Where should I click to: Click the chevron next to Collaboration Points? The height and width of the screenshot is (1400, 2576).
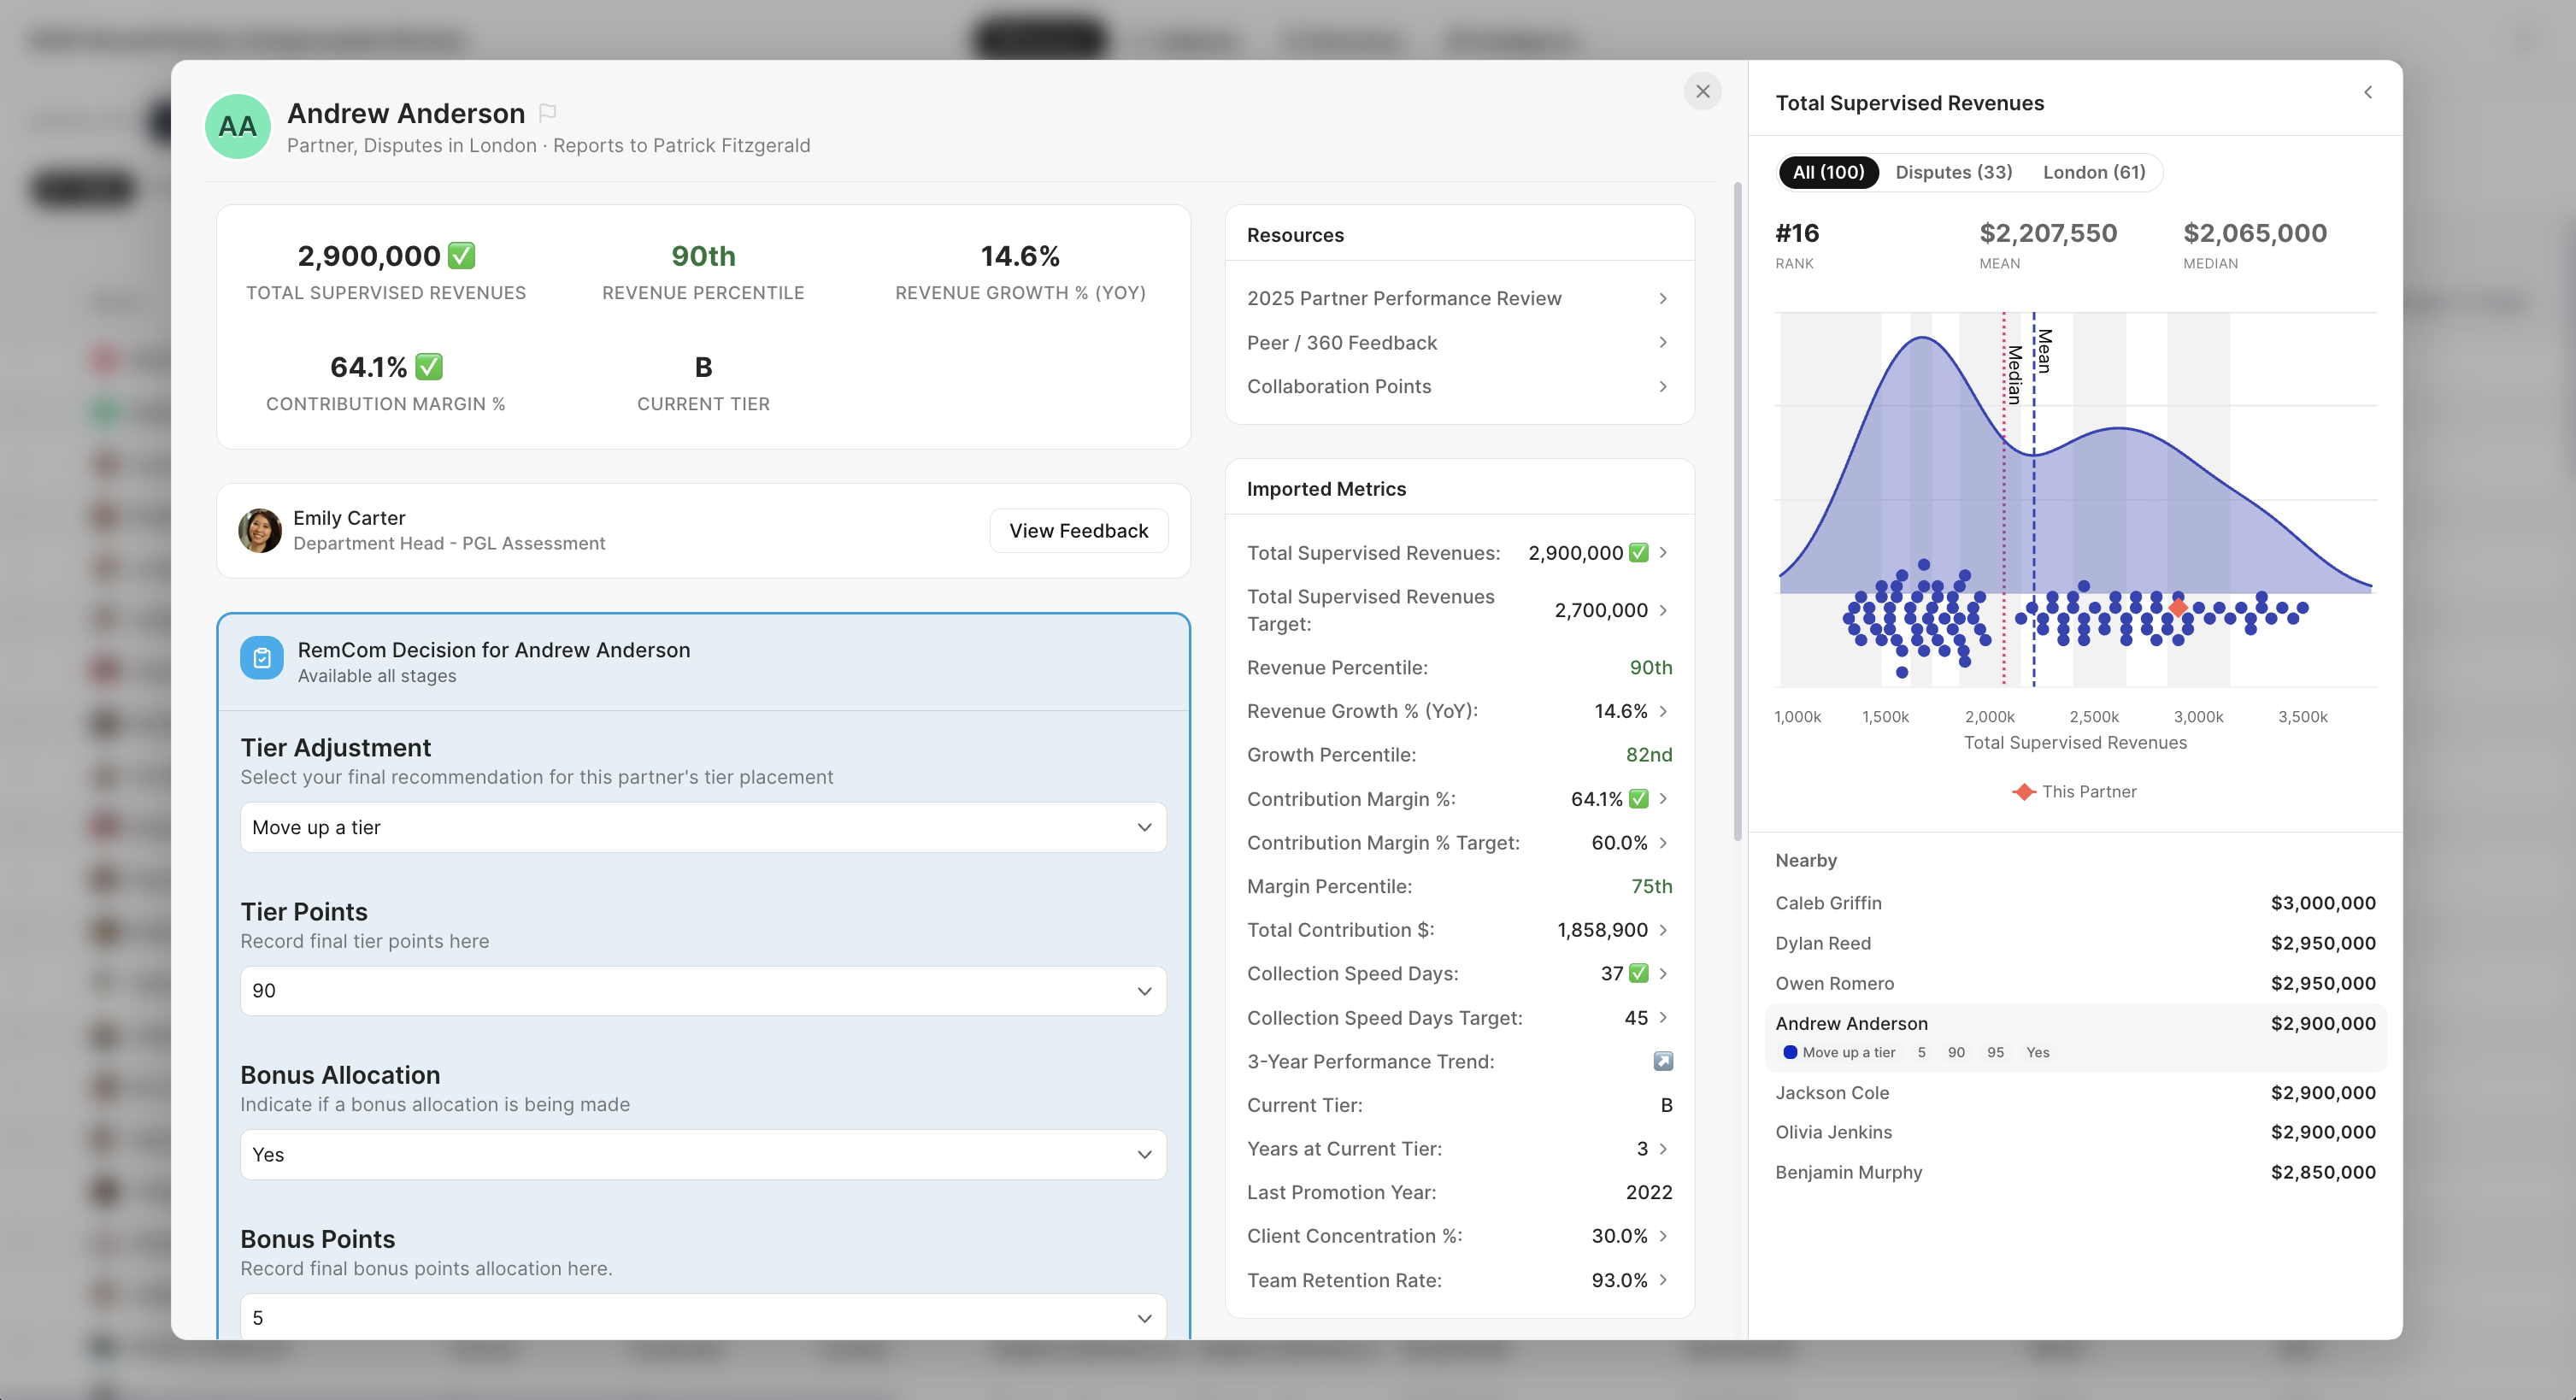pos(1662,387)
